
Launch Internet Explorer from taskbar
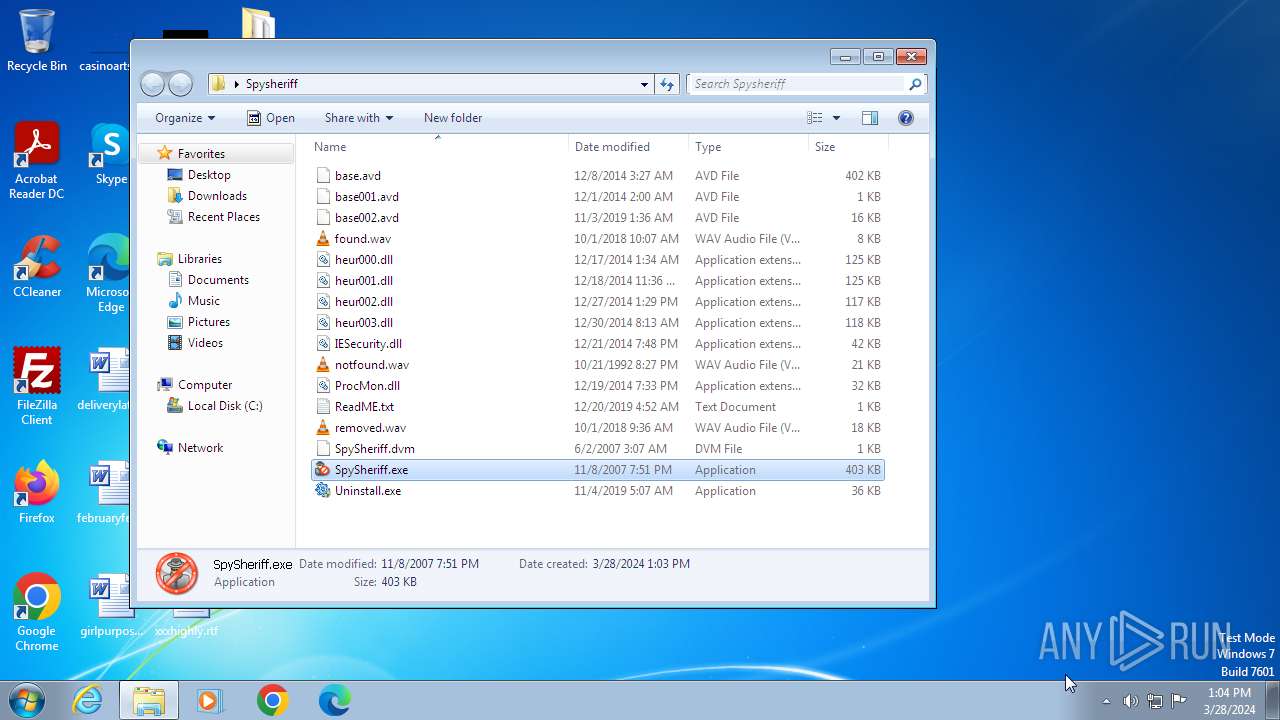click(87, 700)
